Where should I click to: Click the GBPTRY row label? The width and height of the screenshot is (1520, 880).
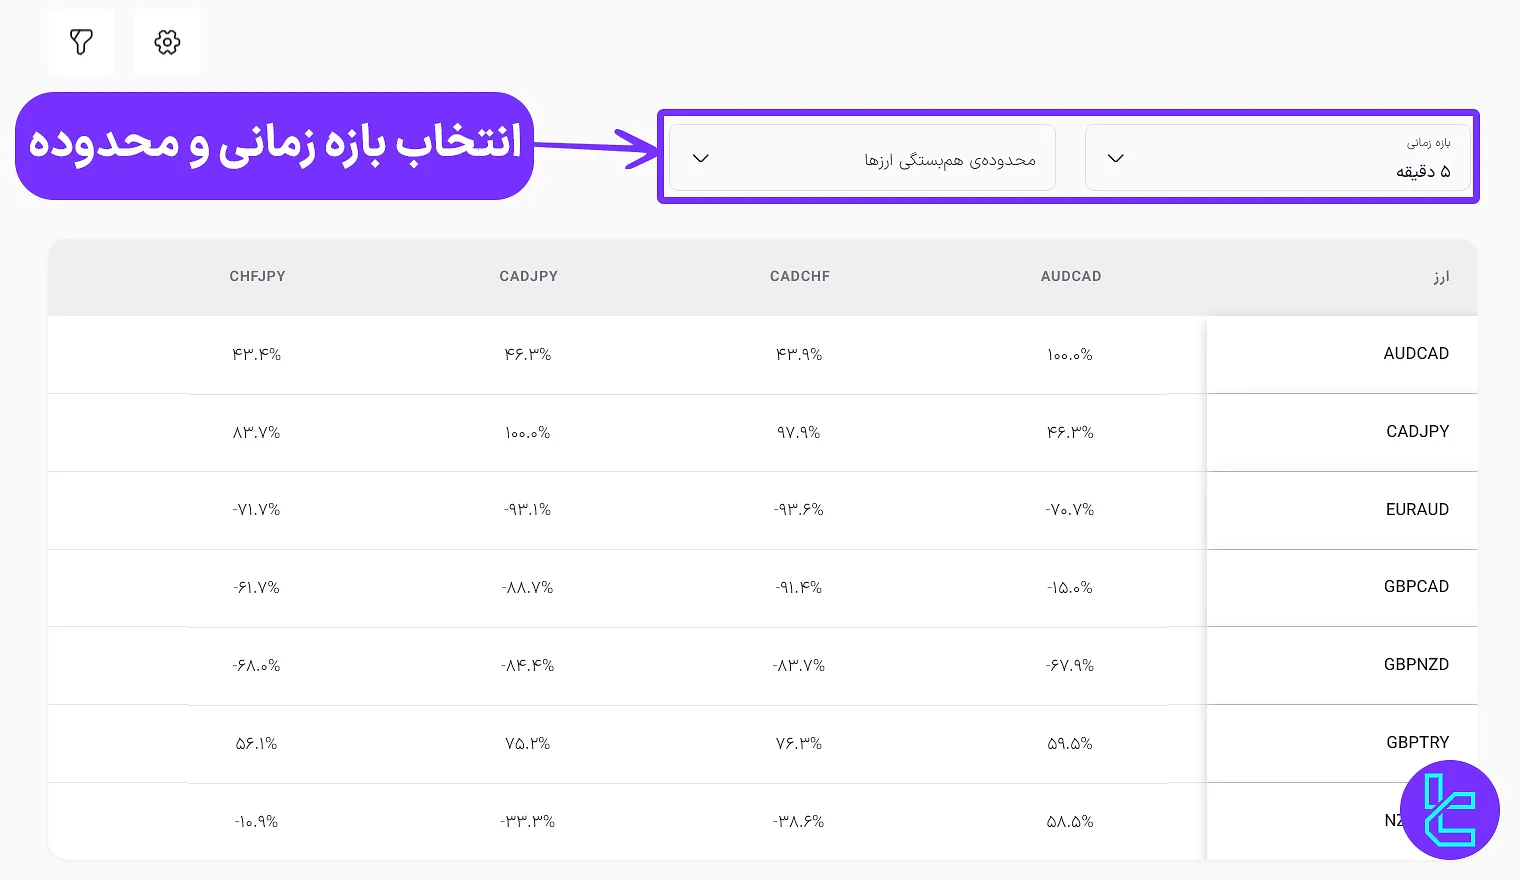[x=1417, y=742]
